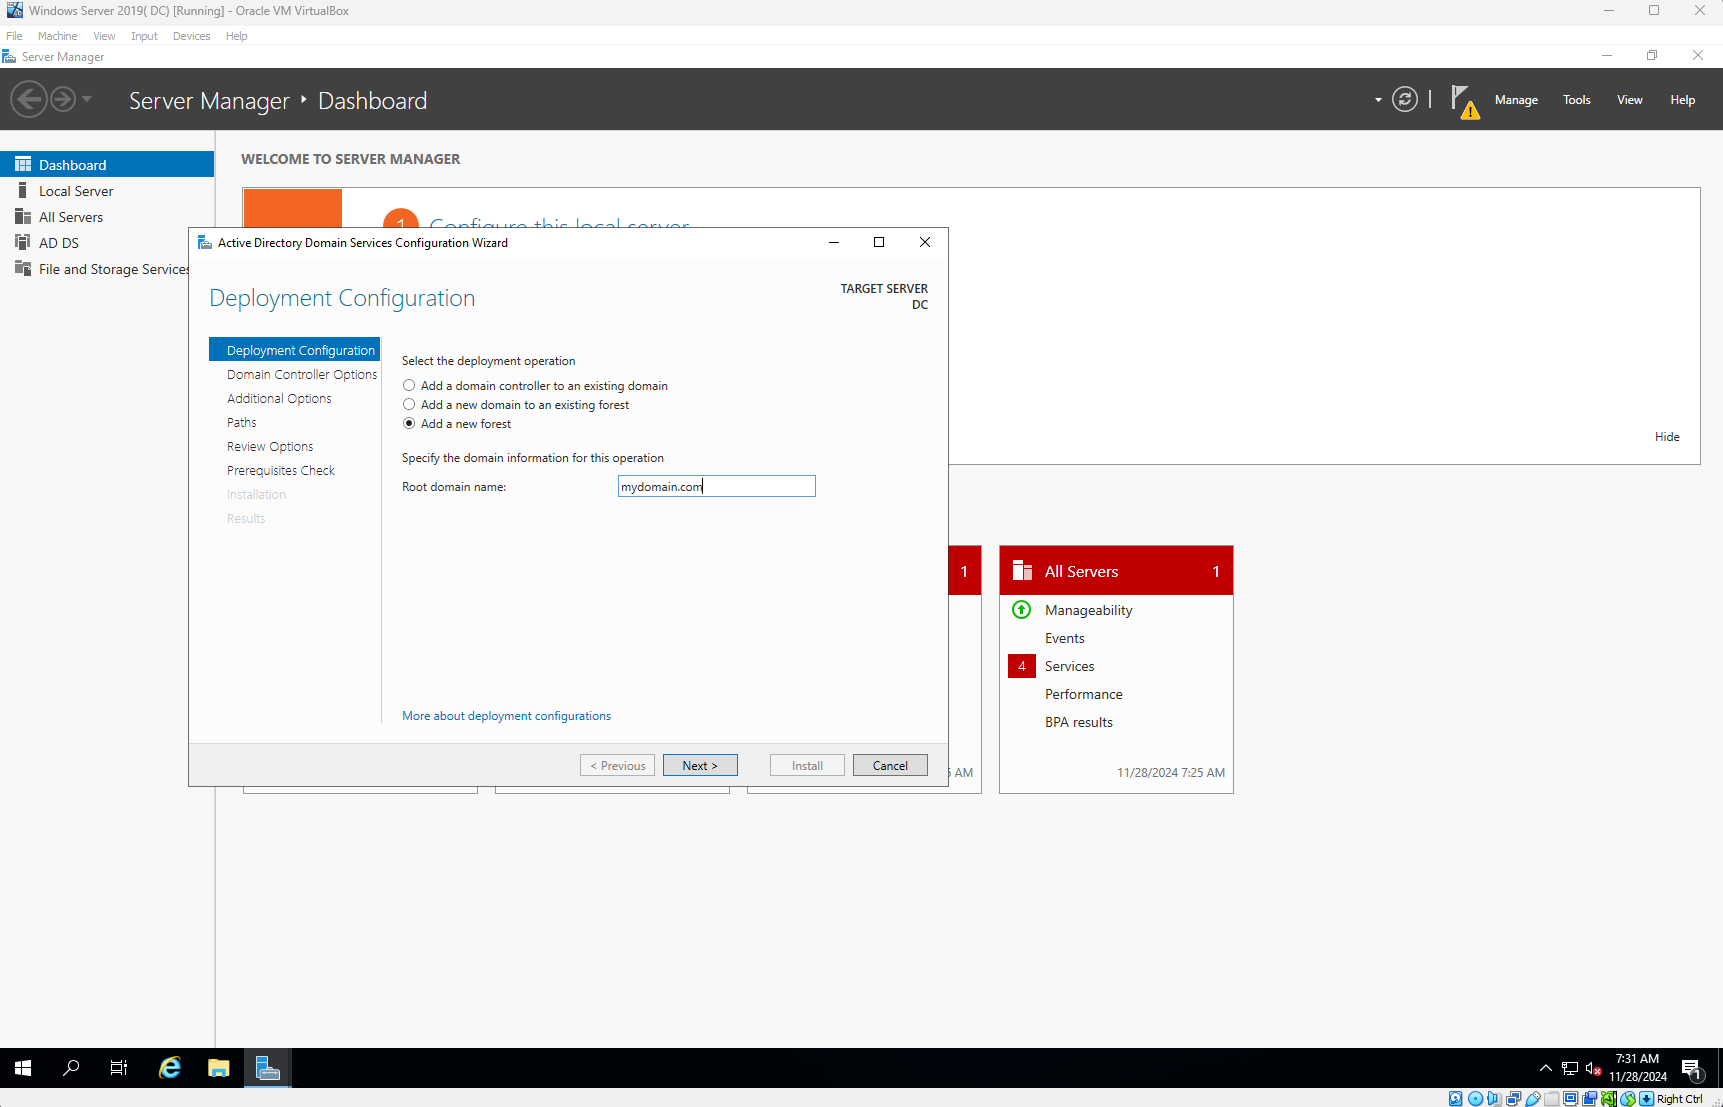Click the red Services alert count badge
The width and height of the screenshot is (1723, 1107).
pos(1022,666)
